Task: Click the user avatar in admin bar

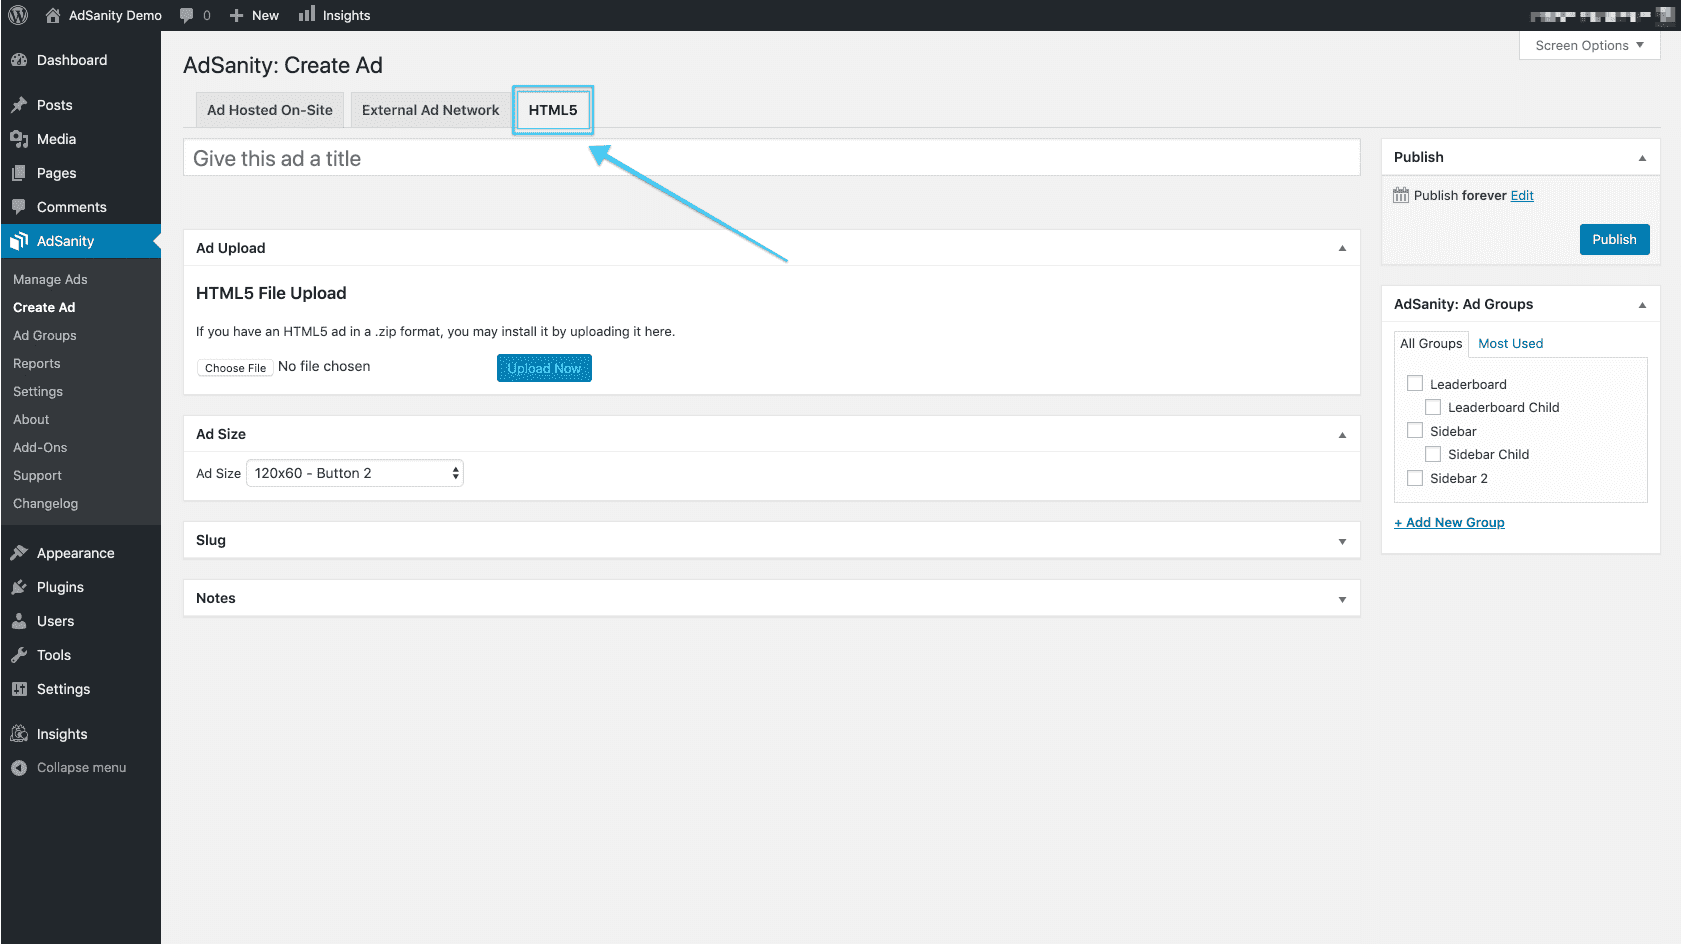Action: [1665, 15]
